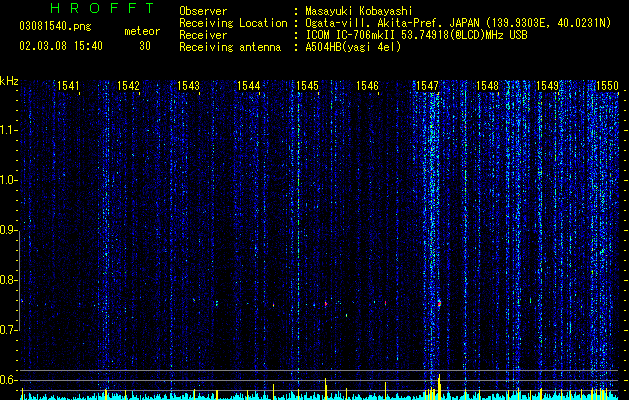Click the Receiving antenna label
The width and height of the screenshot is (629, 400).
[x=230, y=47]
